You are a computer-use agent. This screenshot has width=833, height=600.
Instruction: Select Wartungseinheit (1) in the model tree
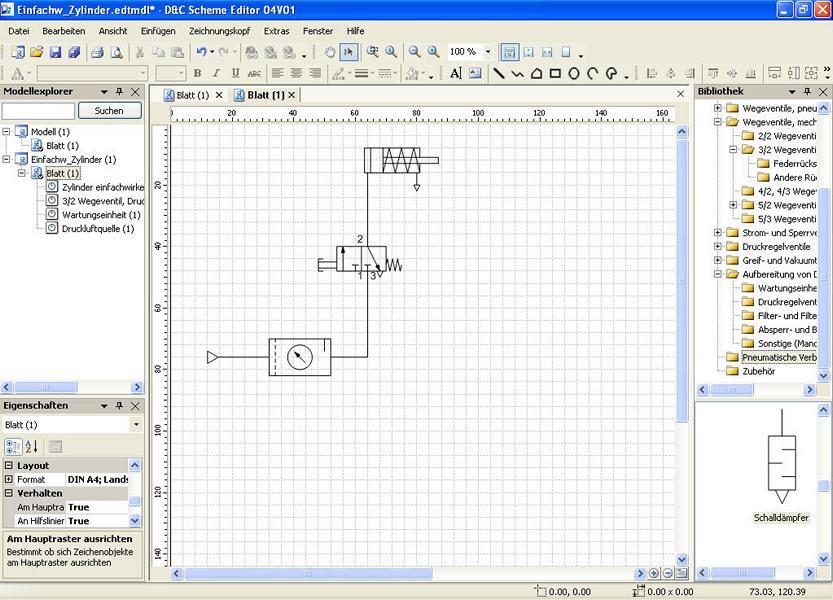tap(101, 215)
